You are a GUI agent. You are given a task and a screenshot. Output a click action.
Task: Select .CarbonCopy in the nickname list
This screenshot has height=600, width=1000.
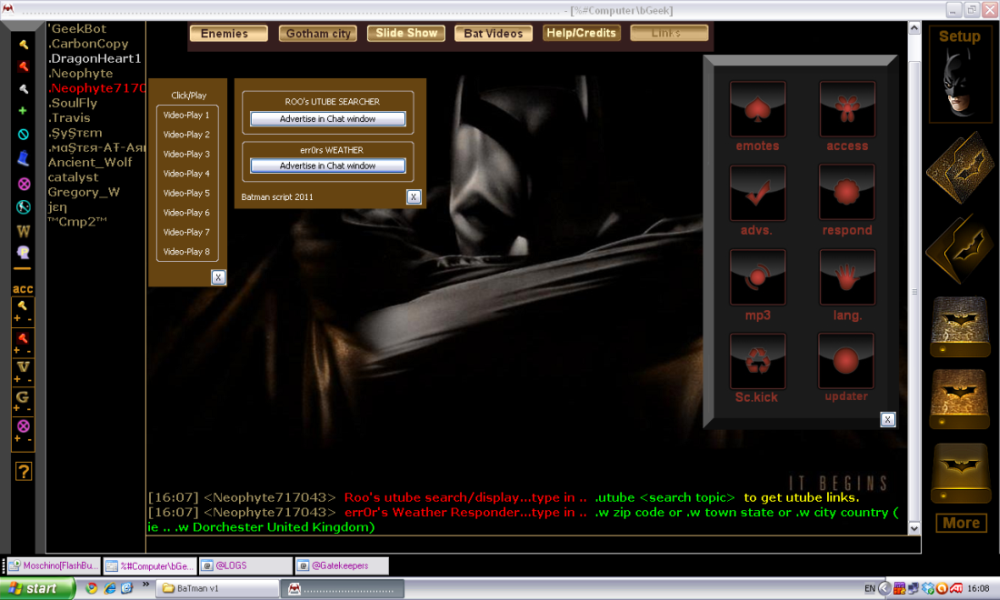pyautogui.click(x=88, y=44)
